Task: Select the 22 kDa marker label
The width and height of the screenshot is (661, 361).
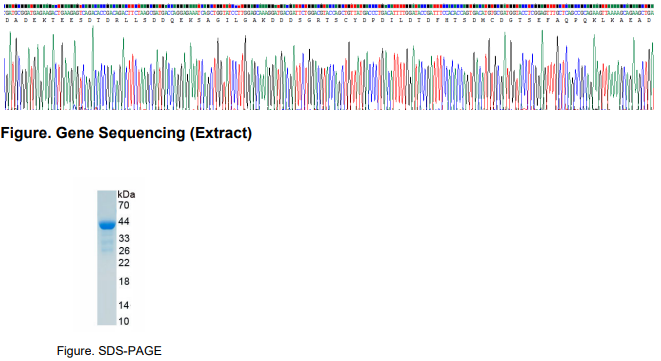Action: [x=124, y=263]
